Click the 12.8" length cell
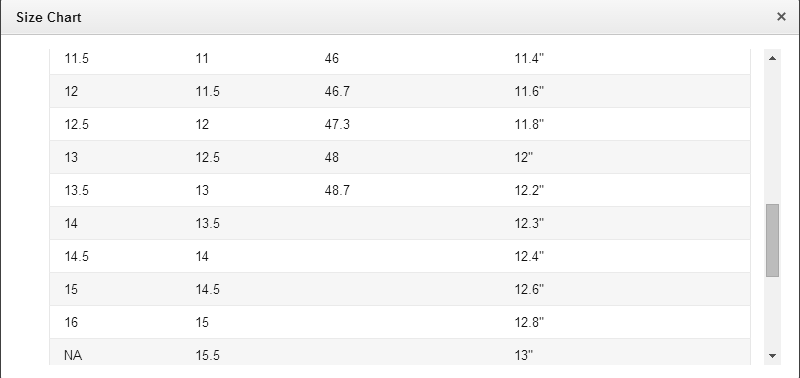The height and width of the screenshot is (378, 800). coord(529,322)
